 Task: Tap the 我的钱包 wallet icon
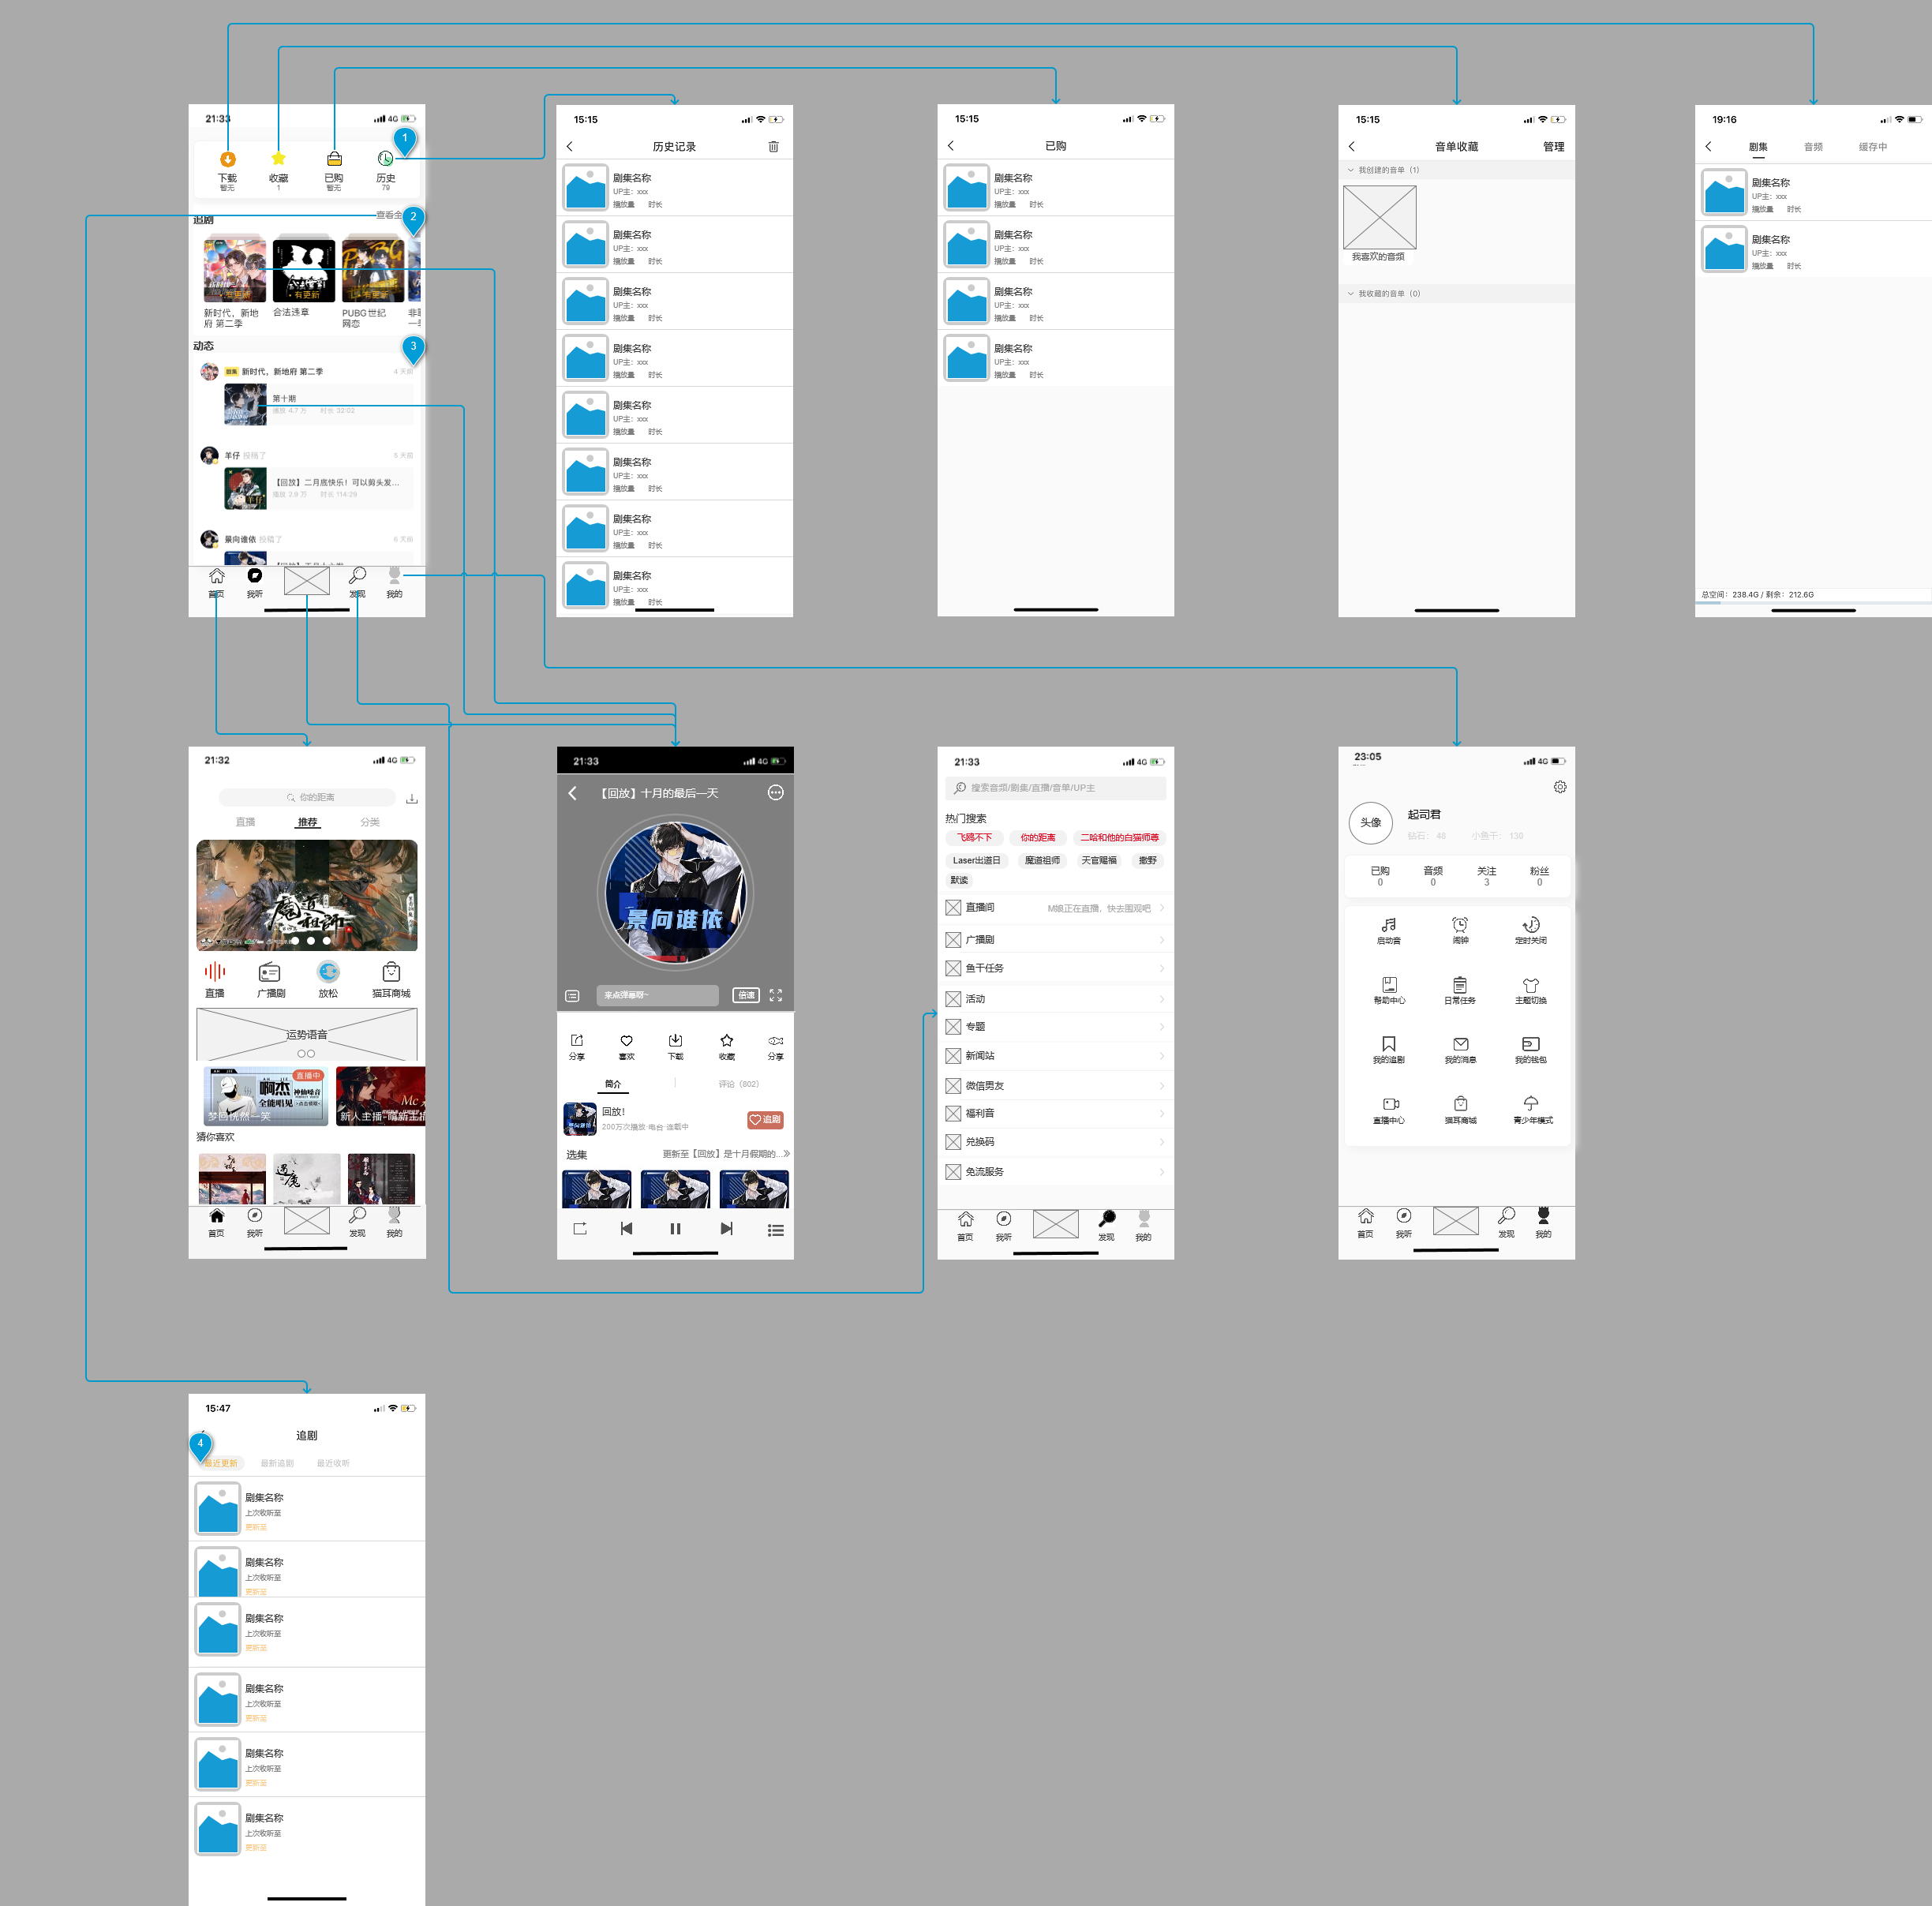(x=1530, y=1044)
